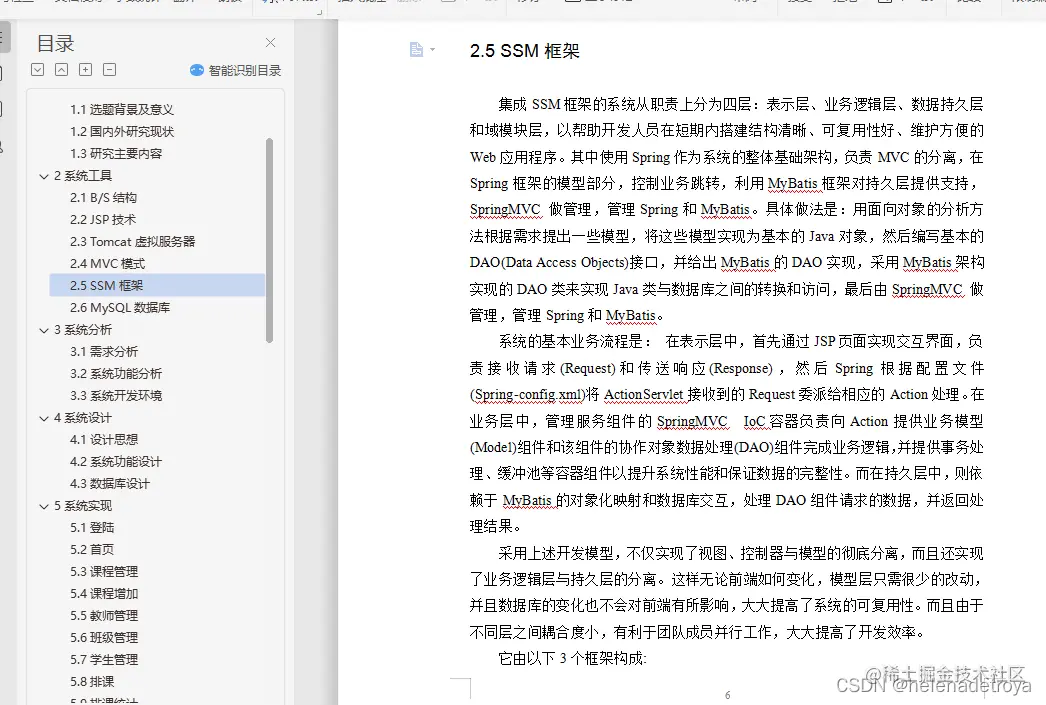1046x705 pixels.
Task: Collapse the 5 系统实现 section
Action: pyautogui.click(x=44, y=506)
